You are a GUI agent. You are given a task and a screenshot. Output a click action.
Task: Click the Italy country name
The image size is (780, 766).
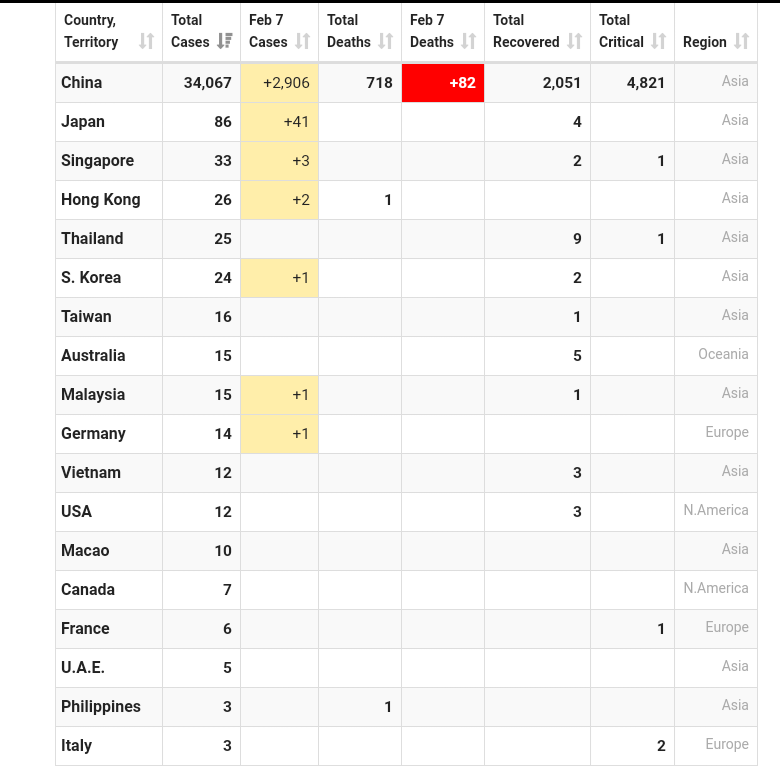(77, 746)
